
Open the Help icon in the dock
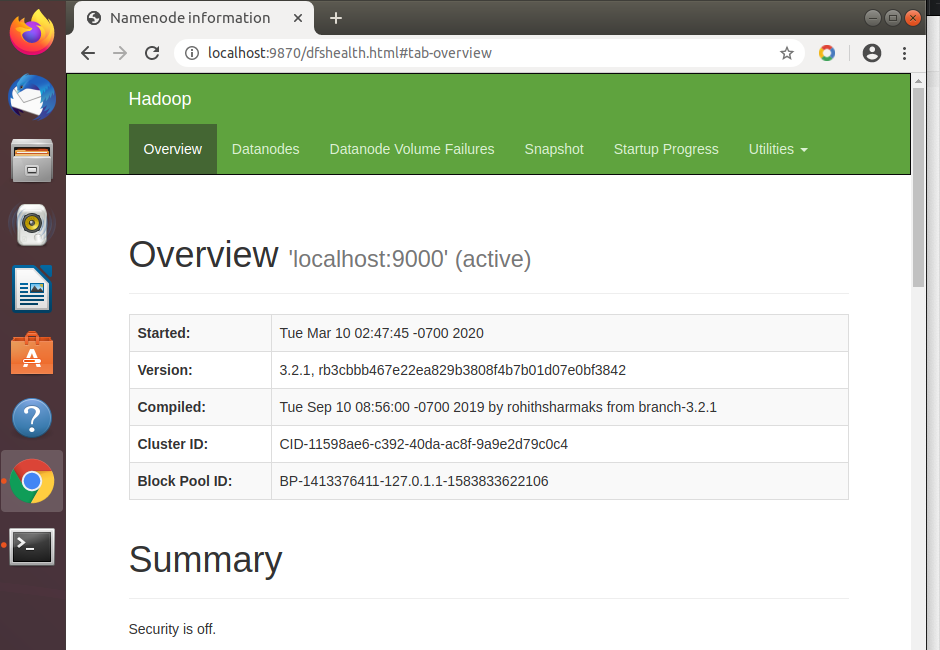pos(32,418)
